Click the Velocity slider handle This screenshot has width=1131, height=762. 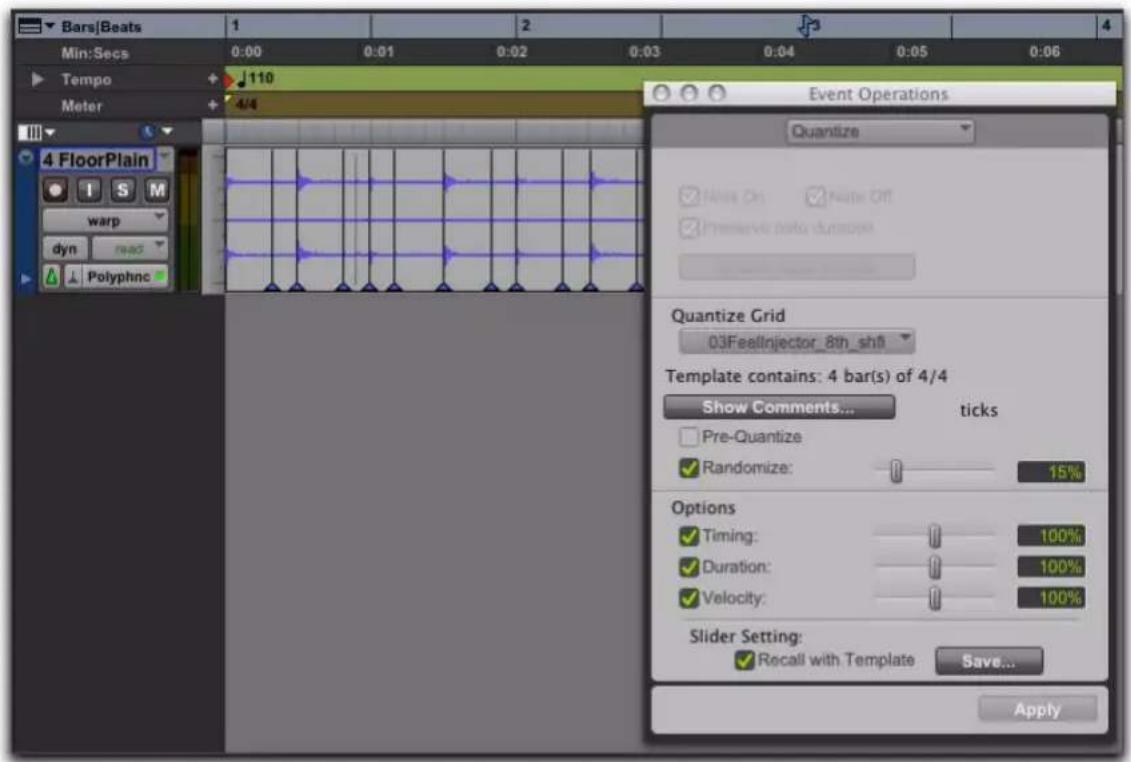point(935,598)
